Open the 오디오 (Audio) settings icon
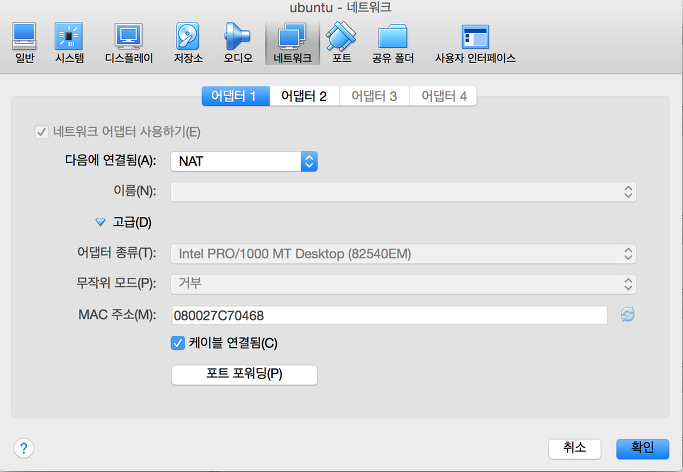The height and width of the screenshot is (472, 683). [x=238, y=43]
